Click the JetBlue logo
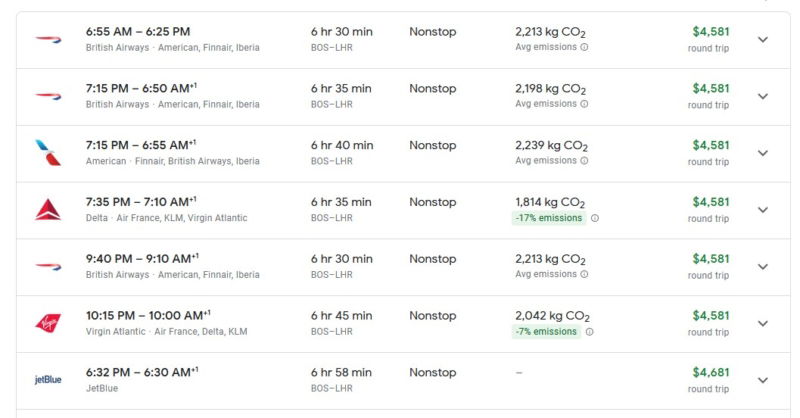800x418 pixels. (48, 380)
